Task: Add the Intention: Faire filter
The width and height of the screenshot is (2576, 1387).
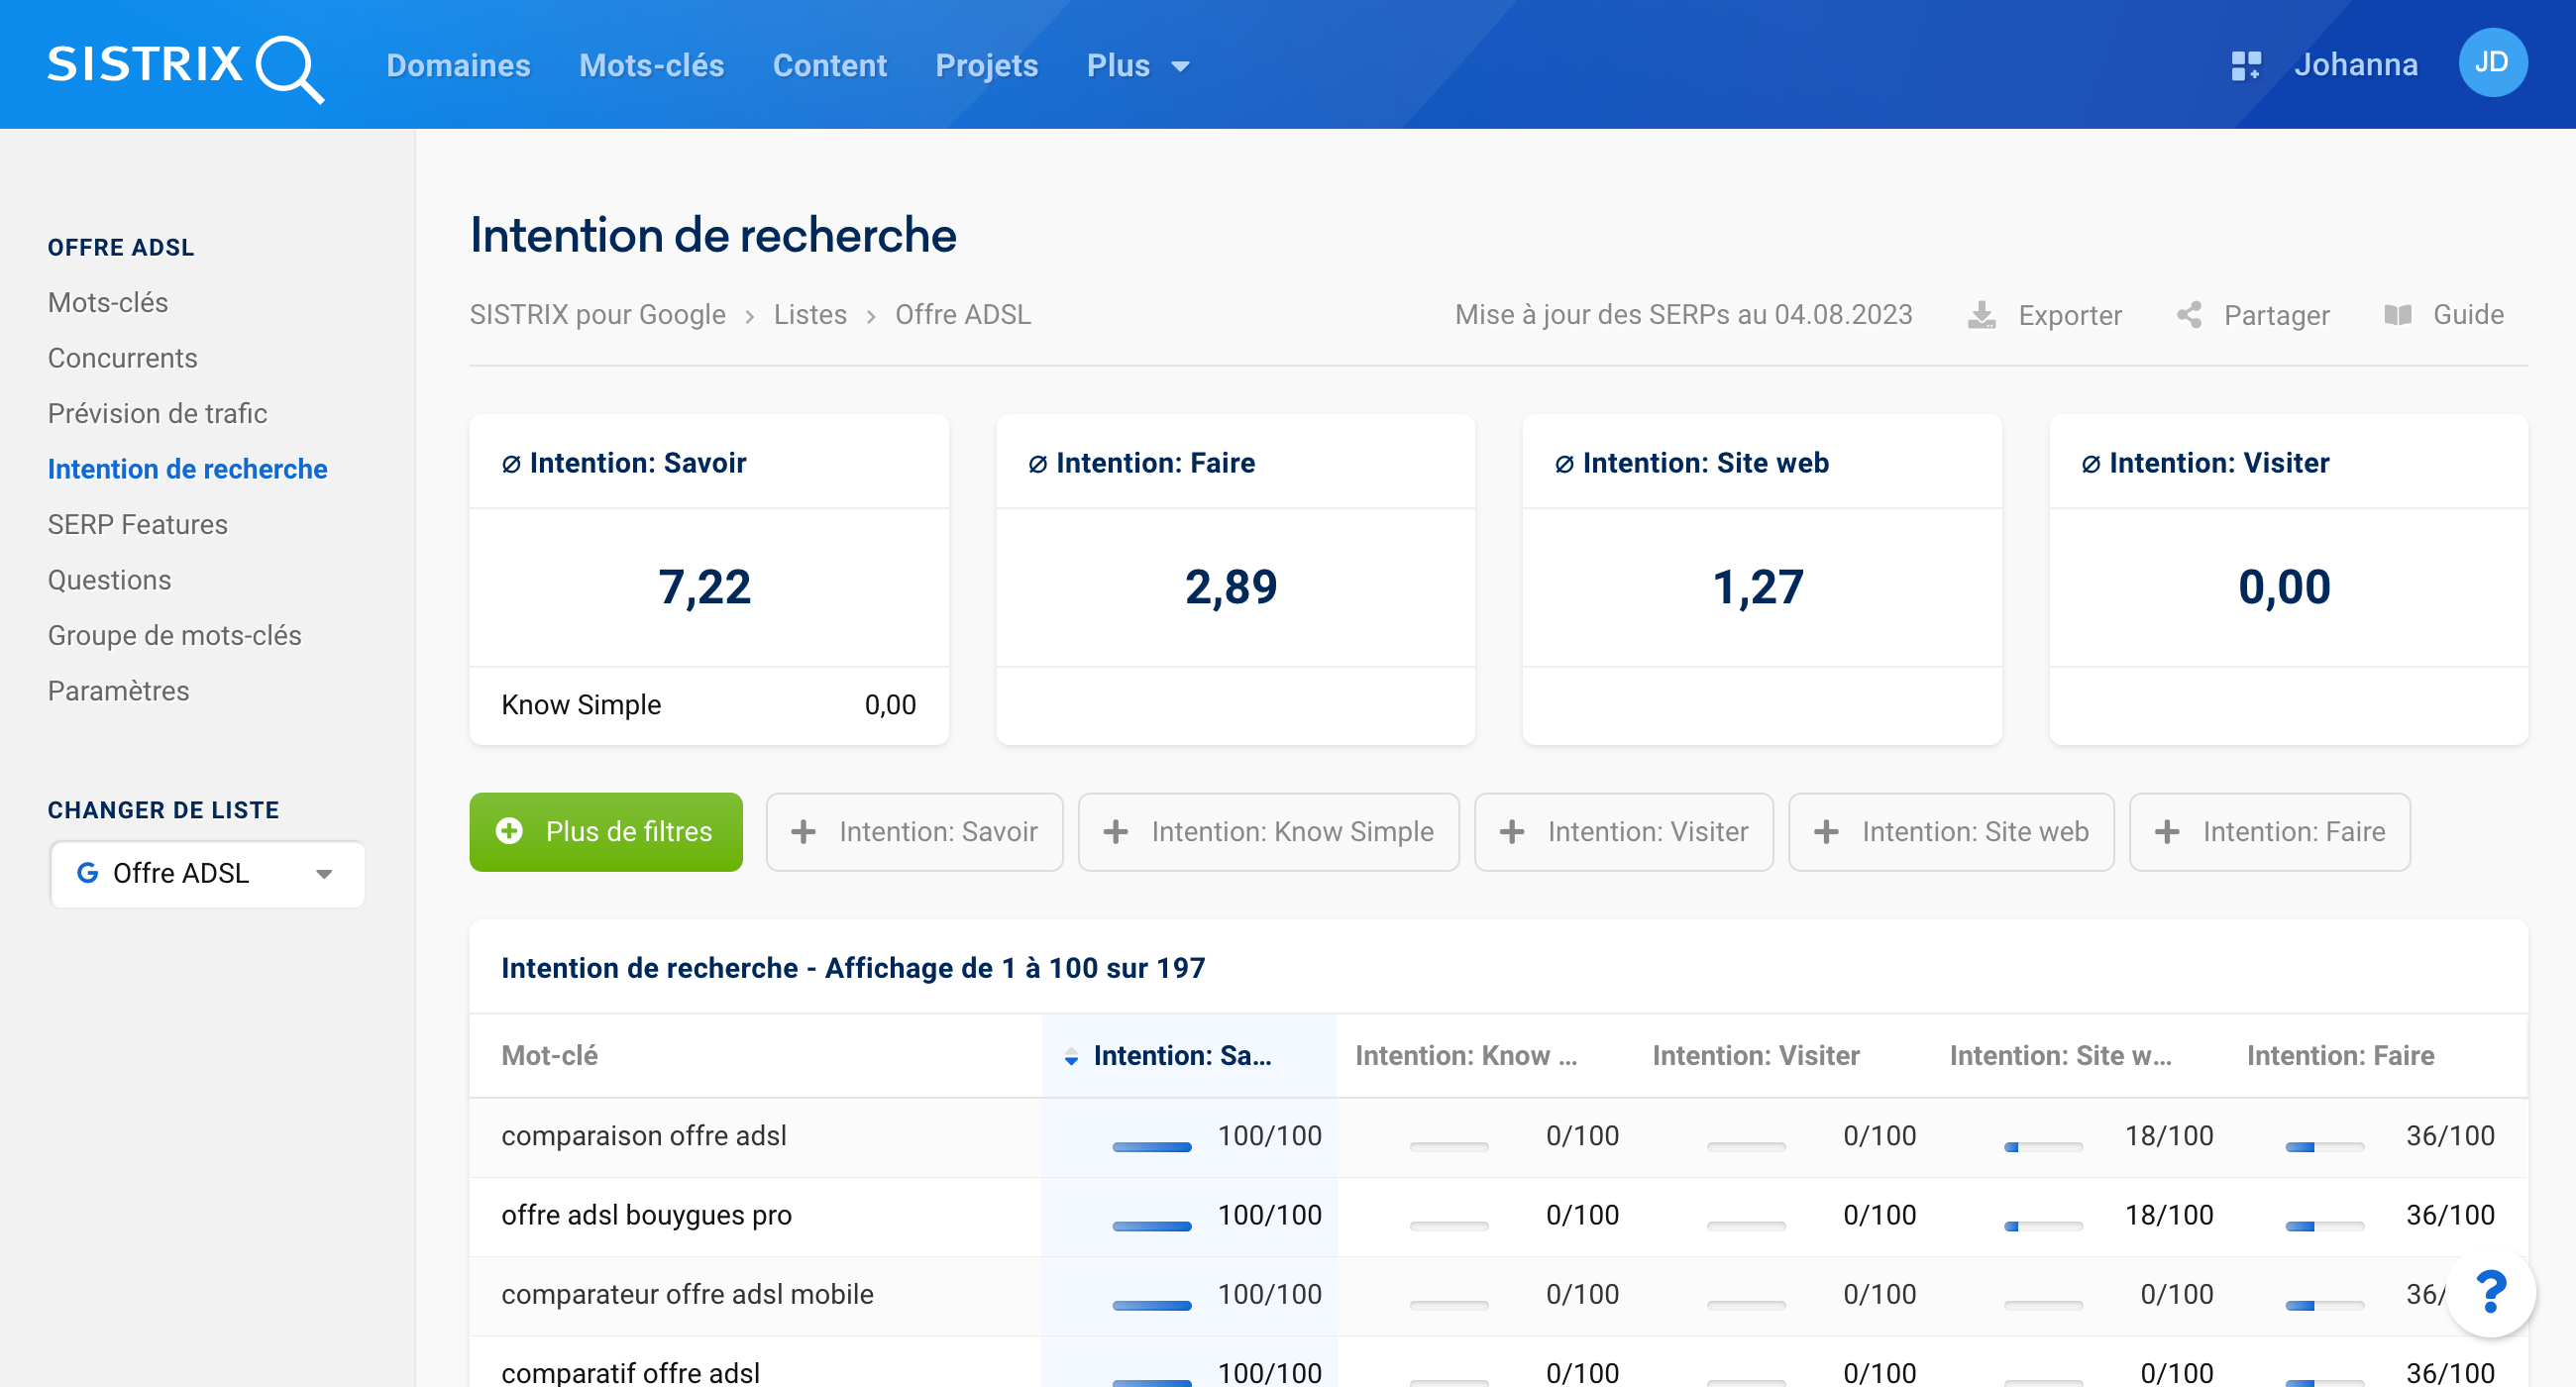Action: coord(2268,831)
